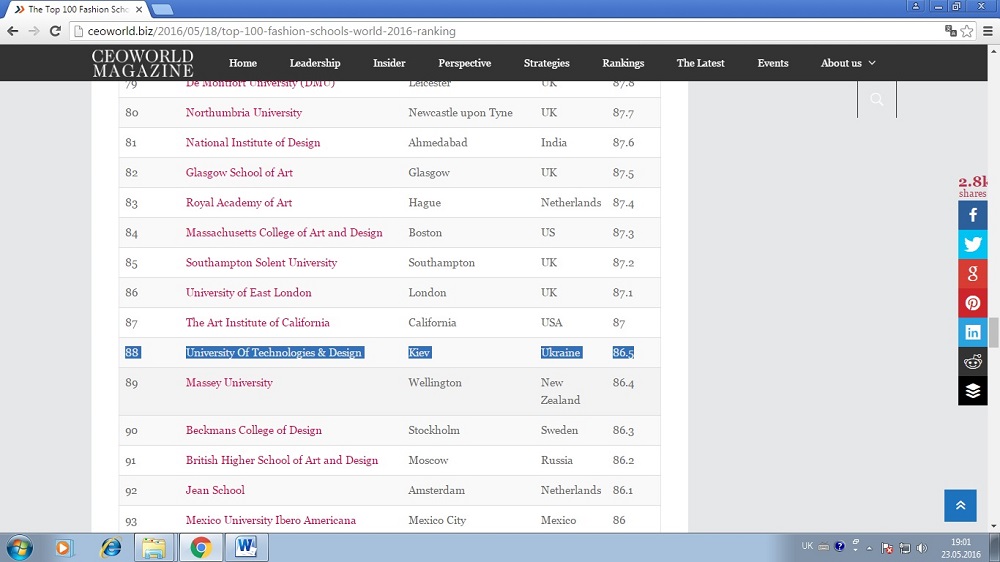Click the Newcastle upon Tyne cell

[460, 112]
